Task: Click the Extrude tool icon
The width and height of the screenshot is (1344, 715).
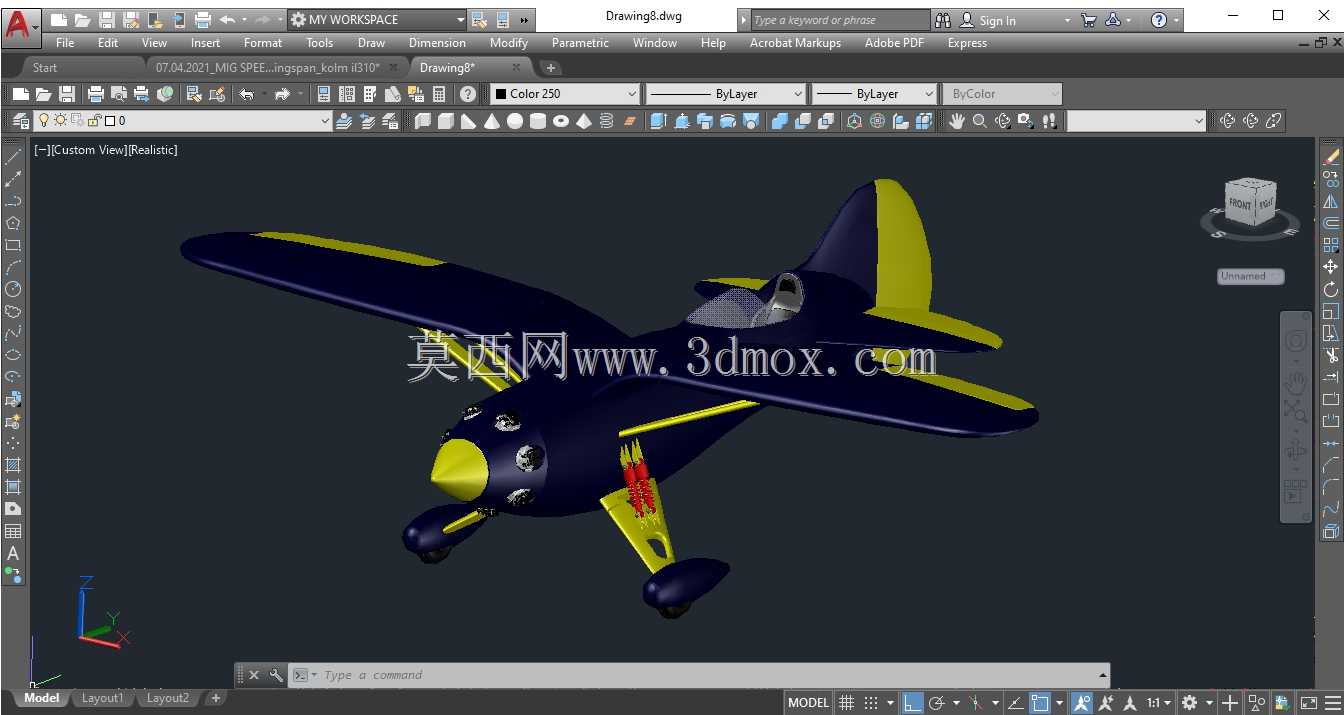Action: (658, 121)
